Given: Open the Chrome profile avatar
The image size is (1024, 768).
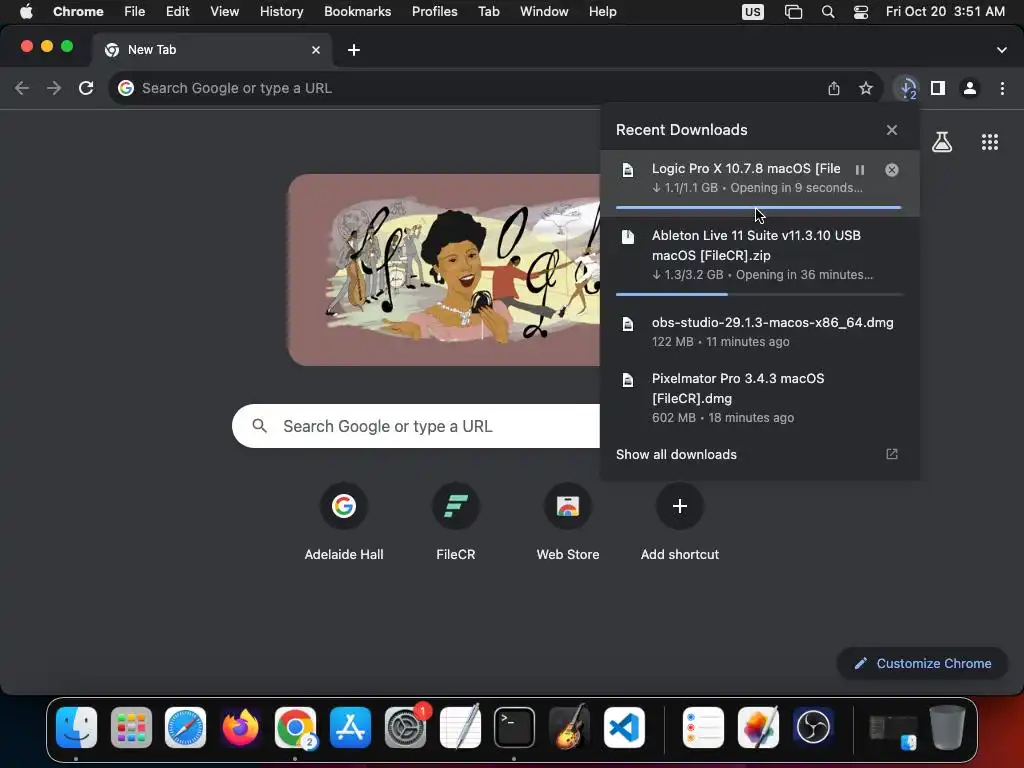Looking at the screenshot, I should 970,88.
